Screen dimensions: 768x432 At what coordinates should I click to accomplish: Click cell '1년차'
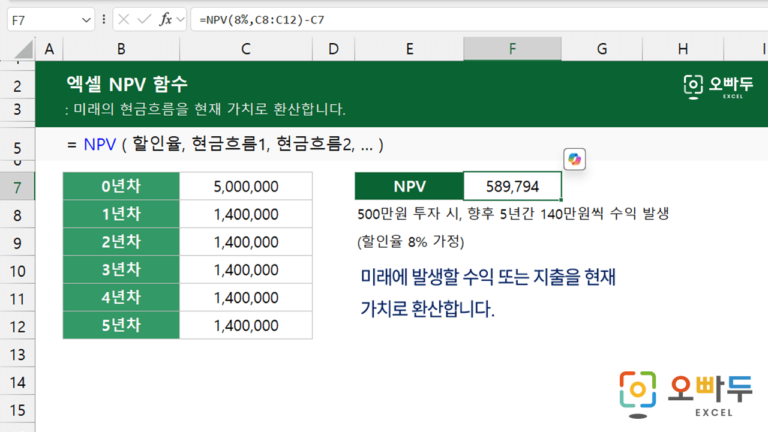click(121, 214)
